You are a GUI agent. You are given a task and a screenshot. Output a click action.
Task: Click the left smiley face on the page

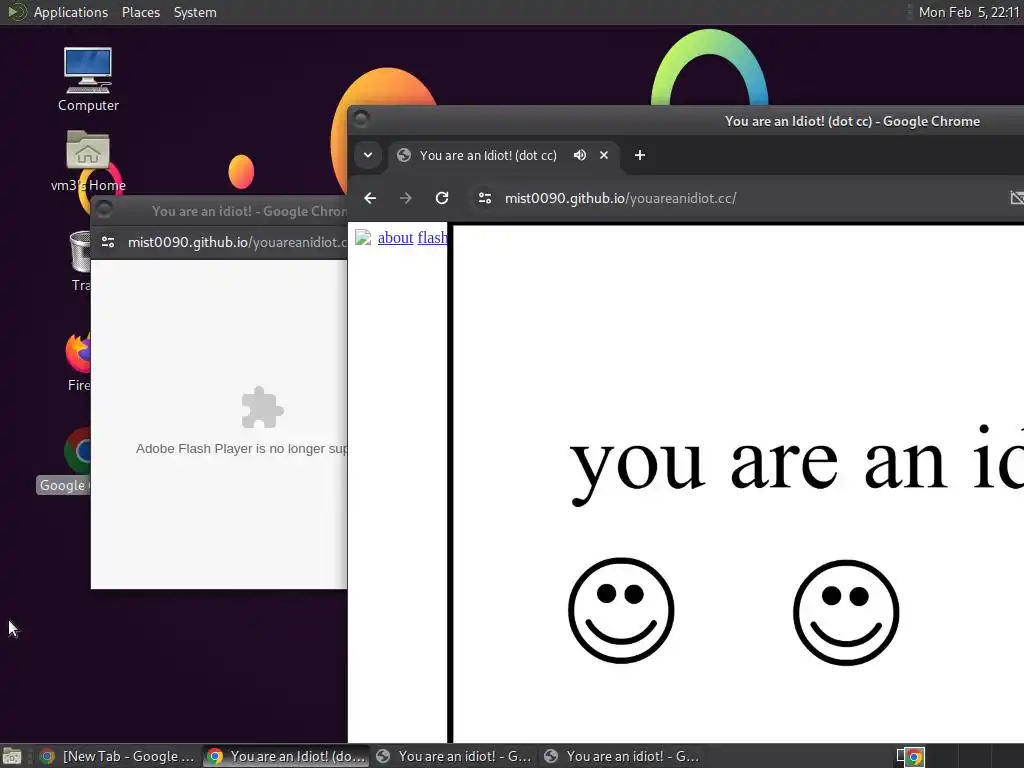tap(621, 611)
